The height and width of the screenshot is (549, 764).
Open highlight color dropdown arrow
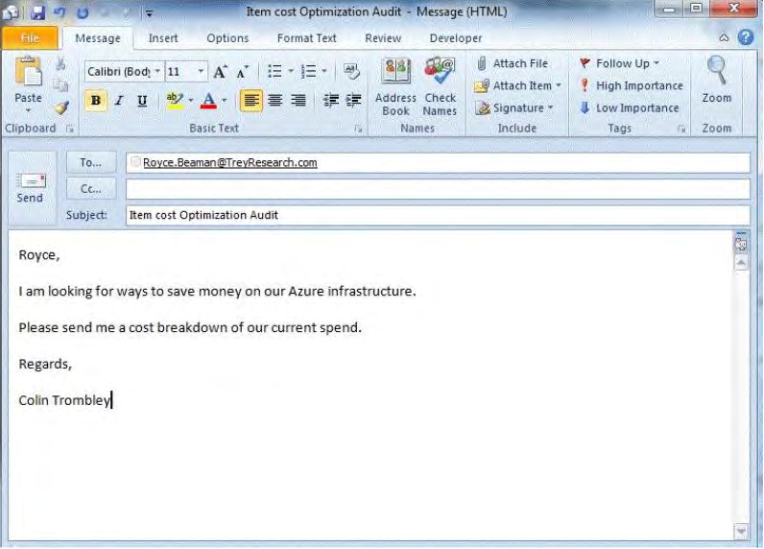coord(191,101)
